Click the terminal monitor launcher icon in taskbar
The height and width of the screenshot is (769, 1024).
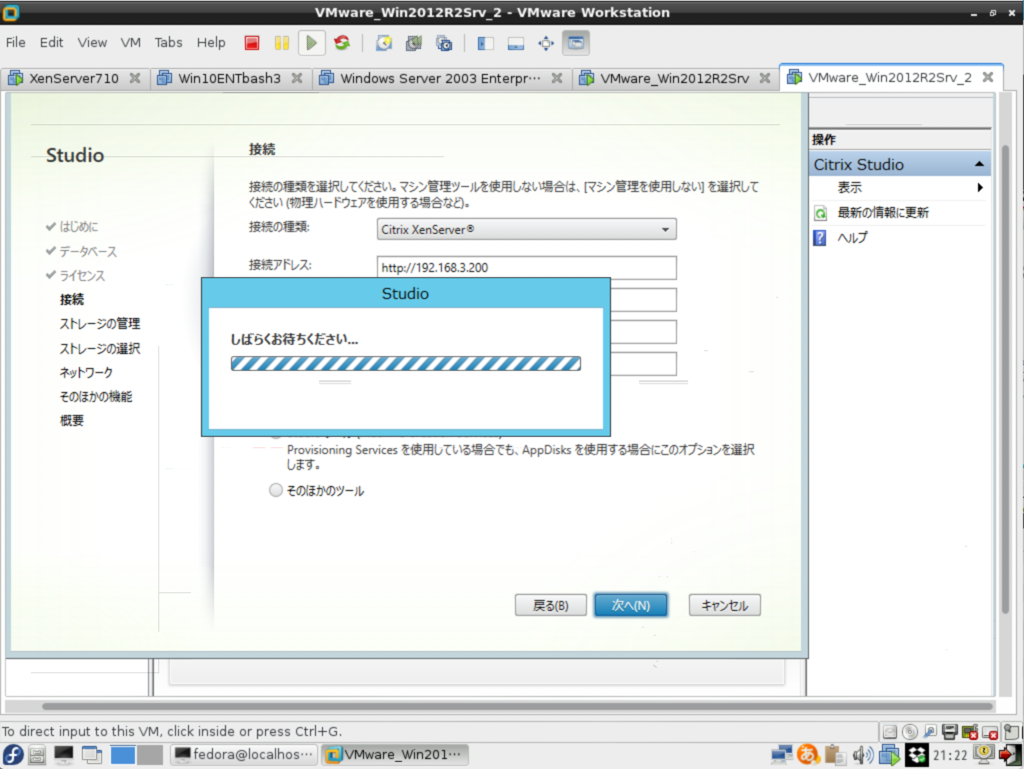point(63,755)
